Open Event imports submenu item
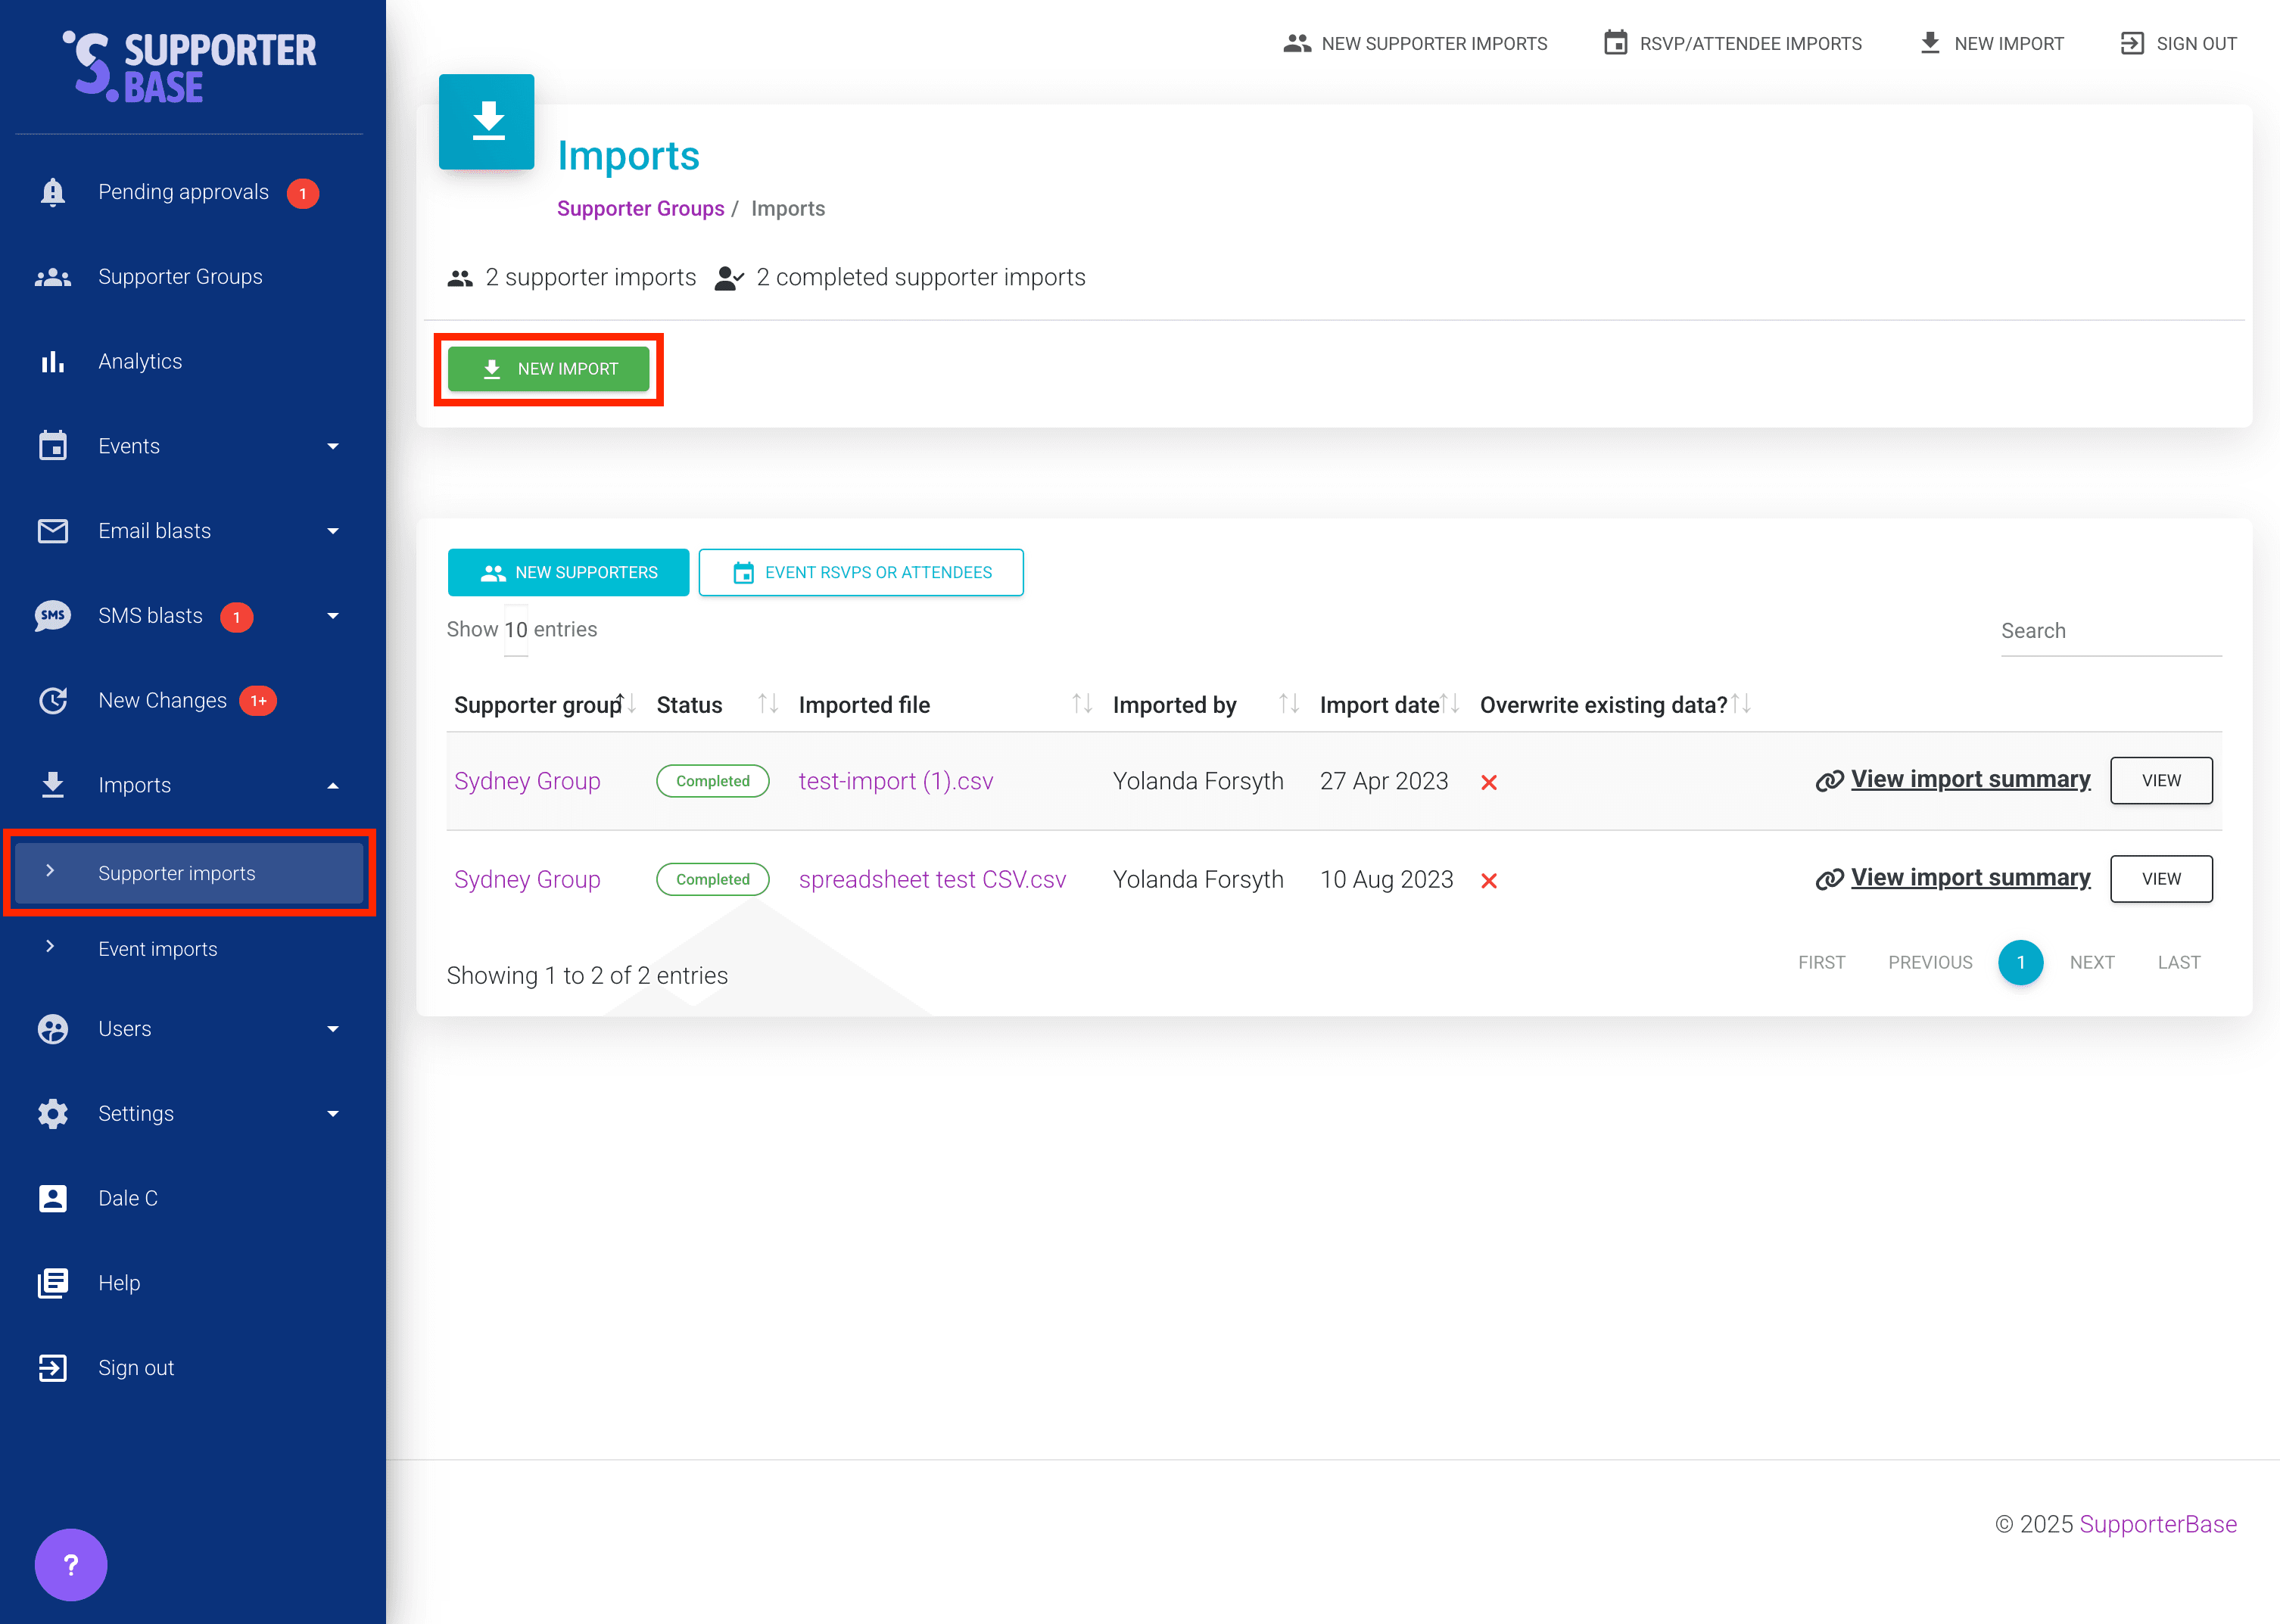Viewport: 2280px width, 1624px height. point(158,949)
